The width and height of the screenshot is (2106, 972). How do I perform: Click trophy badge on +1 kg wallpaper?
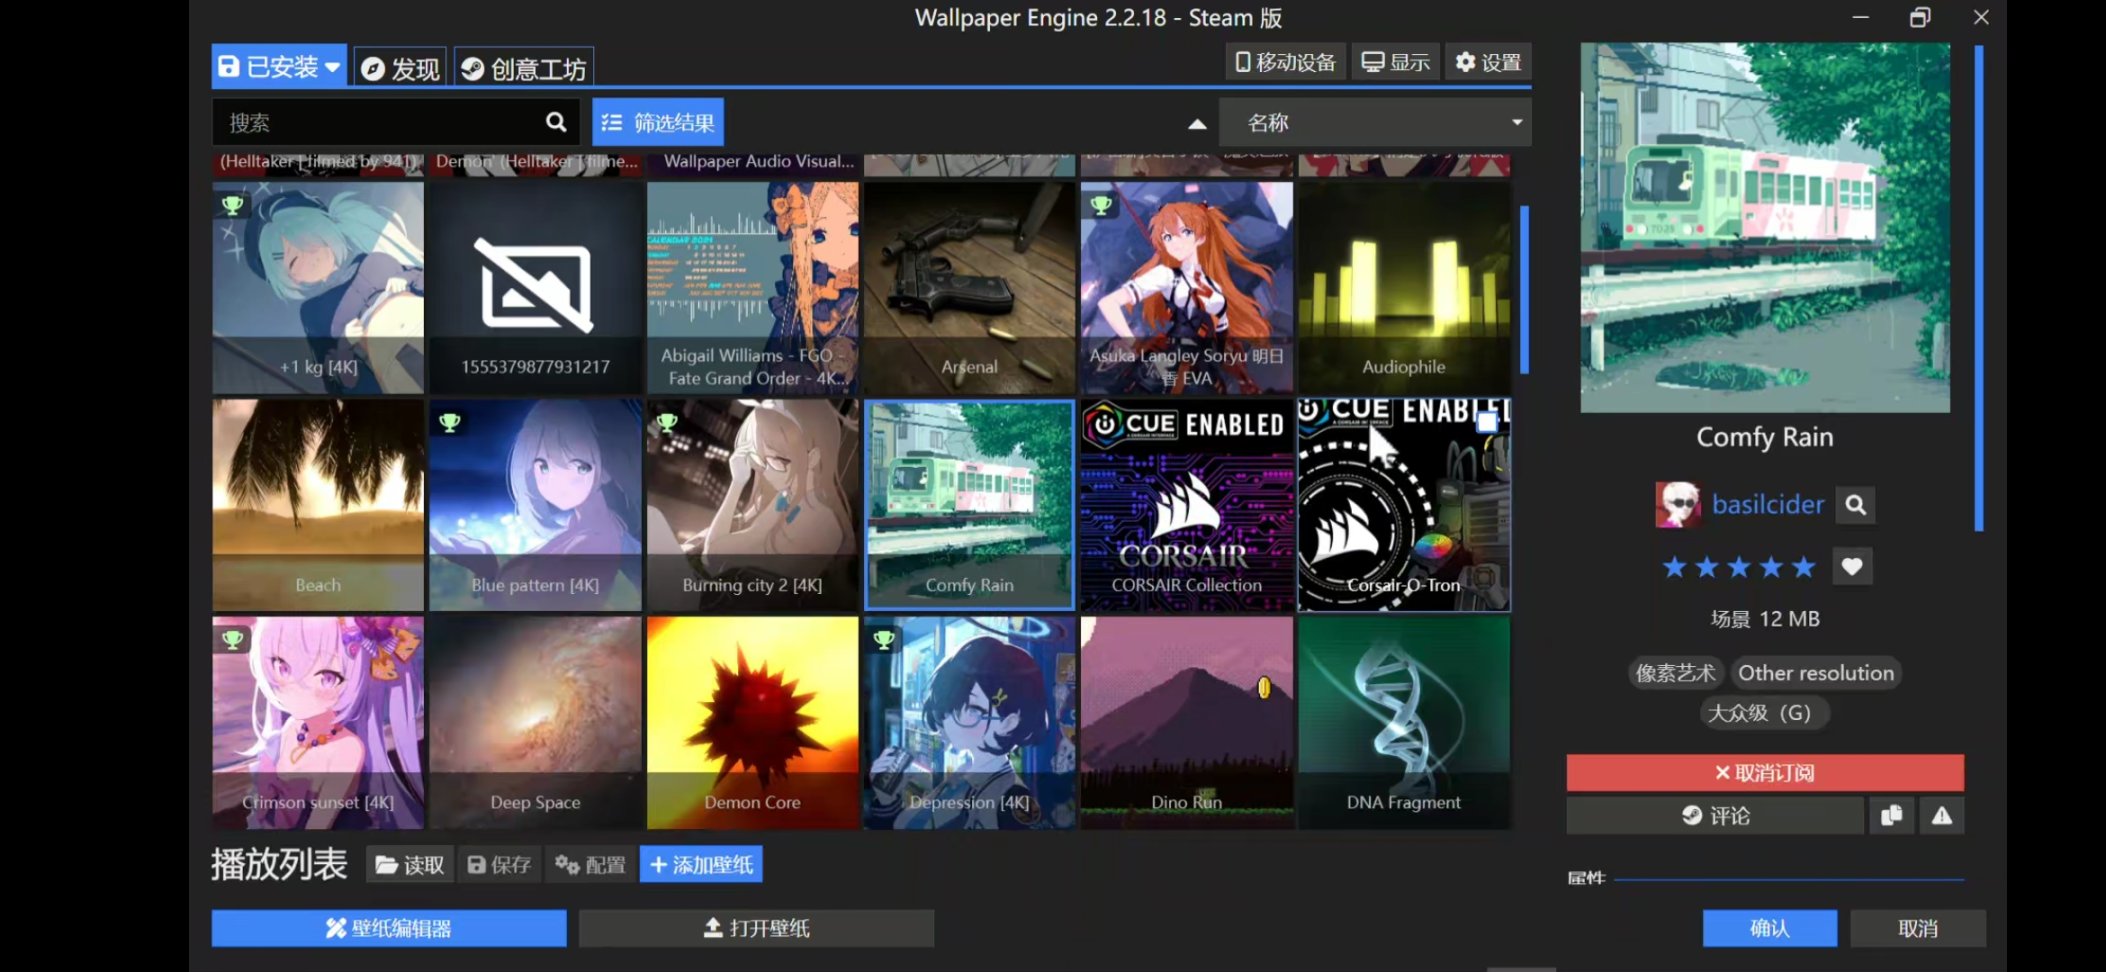[232, 204]
